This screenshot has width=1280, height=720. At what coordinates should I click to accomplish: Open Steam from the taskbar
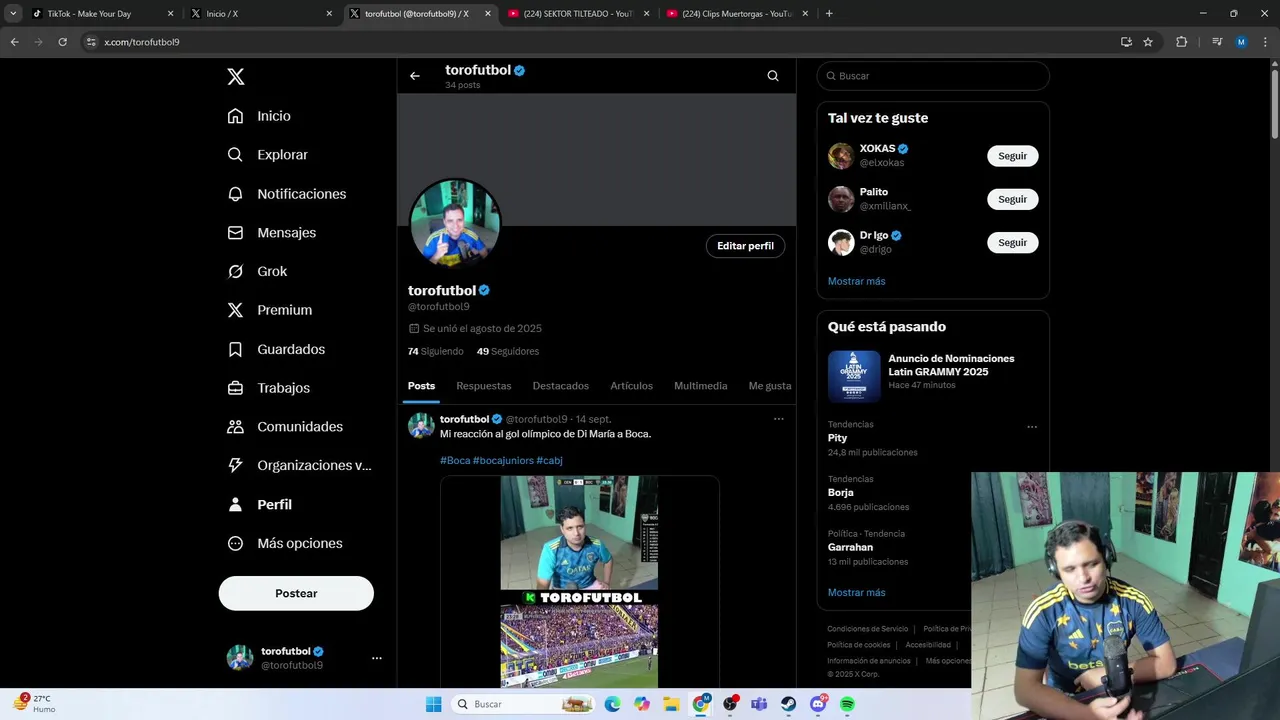tap(789, 704)
